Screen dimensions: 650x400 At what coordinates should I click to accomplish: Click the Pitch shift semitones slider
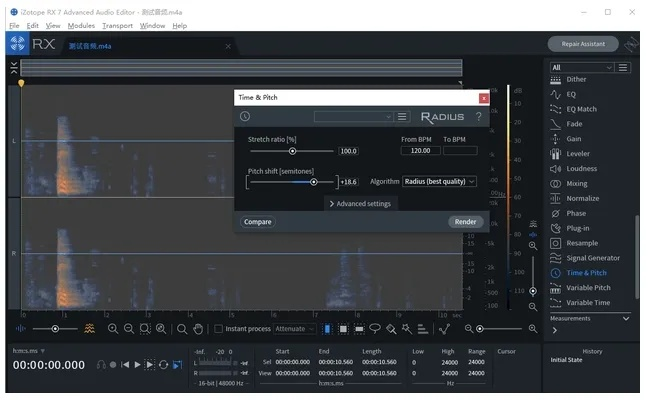coord(292,182)
